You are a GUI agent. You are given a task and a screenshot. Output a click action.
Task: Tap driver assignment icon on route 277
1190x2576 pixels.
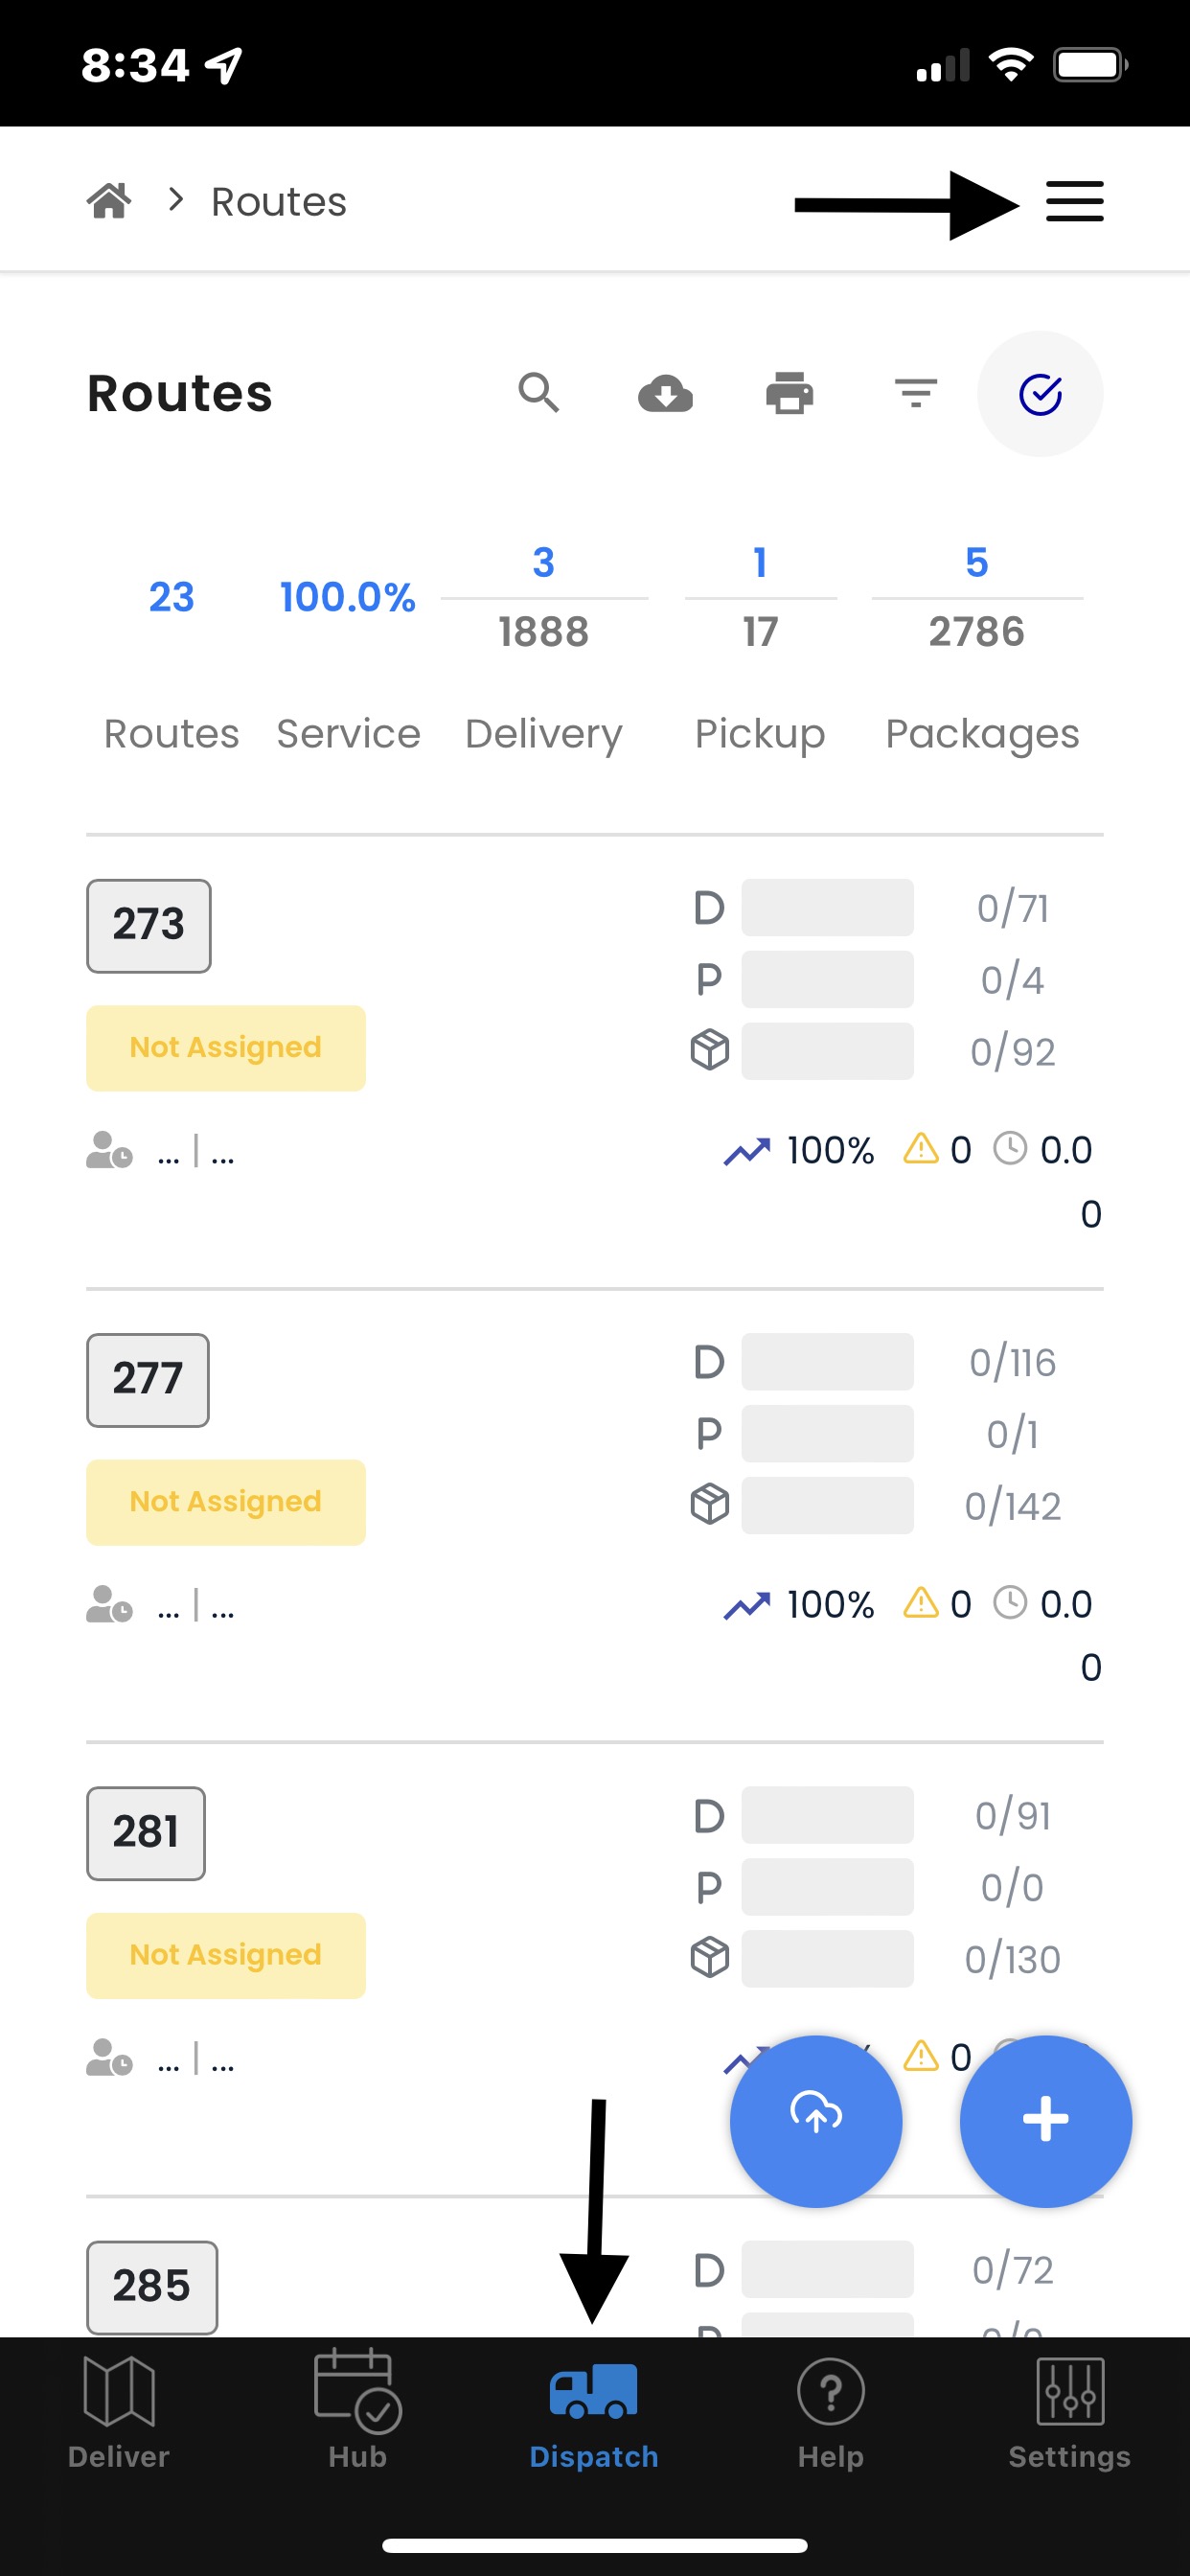[x=109, y=1603]
